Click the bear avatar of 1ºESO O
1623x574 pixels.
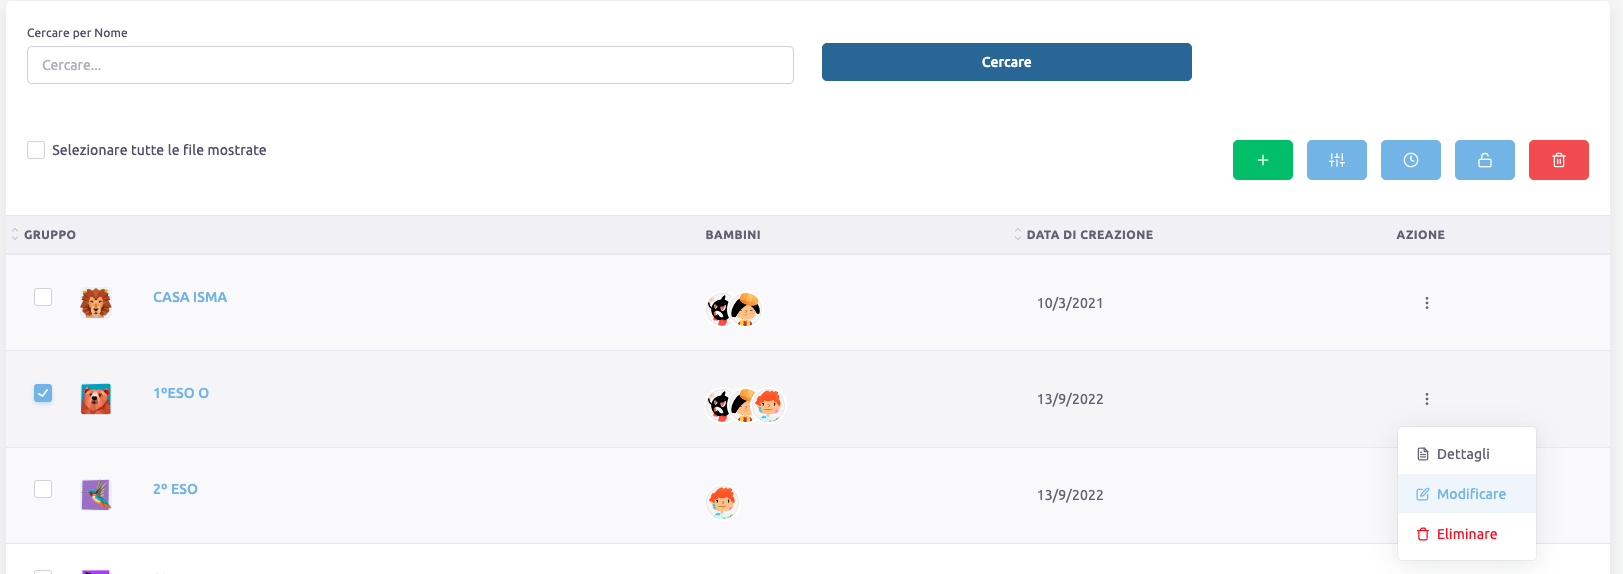tap(96, 399)
